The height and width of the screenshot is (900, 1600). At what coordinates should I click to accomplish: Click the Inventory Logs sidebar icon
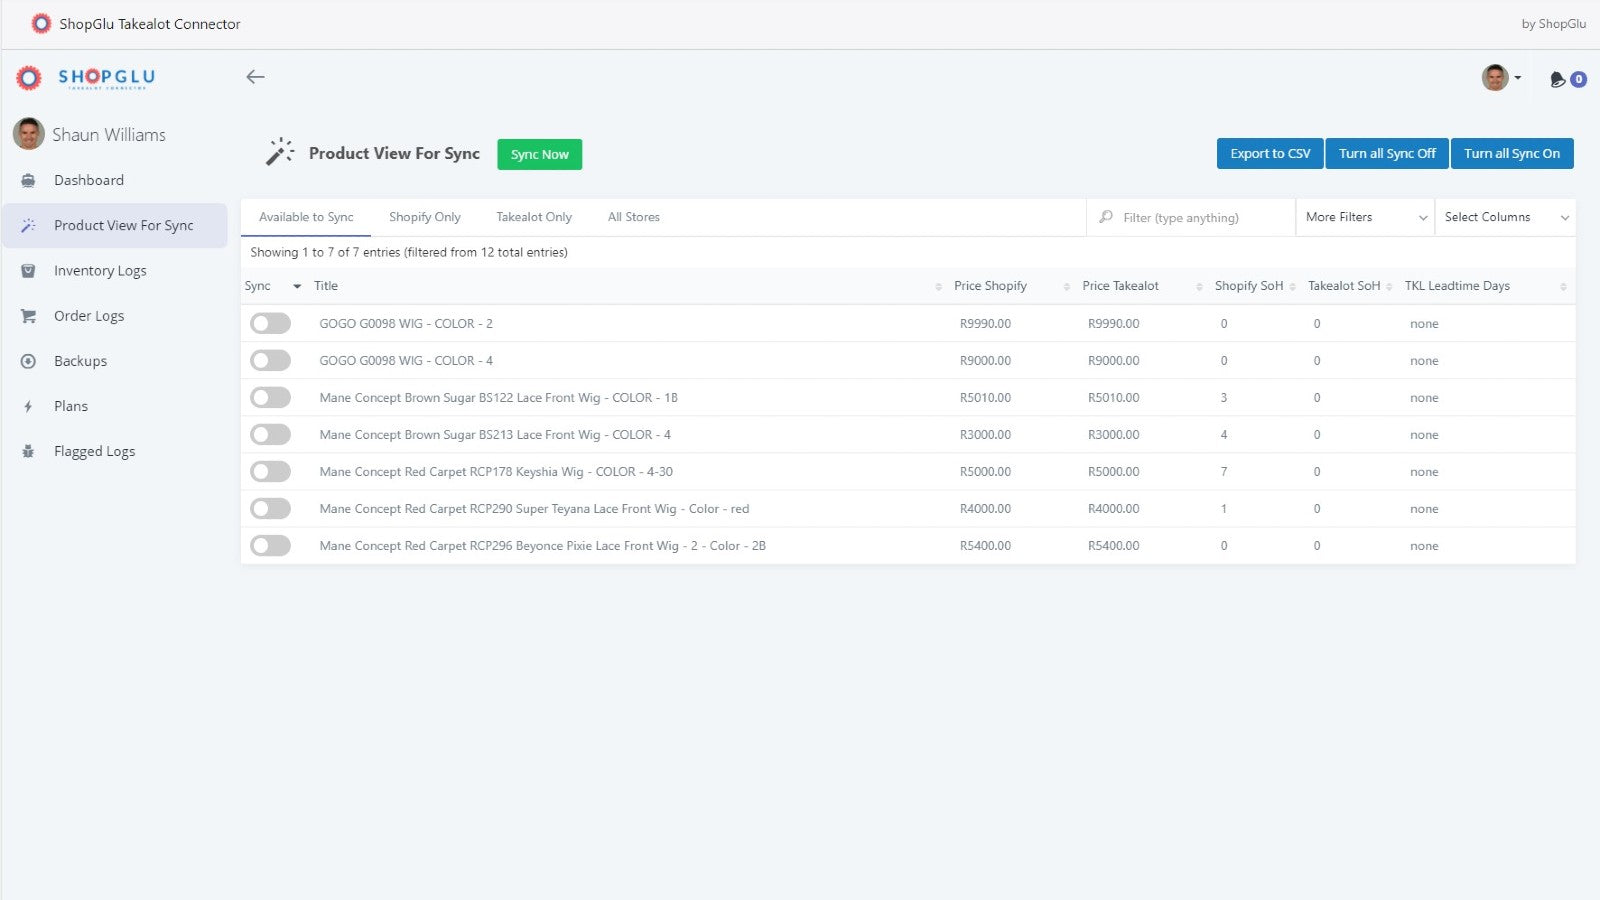[x=28, y=271]
